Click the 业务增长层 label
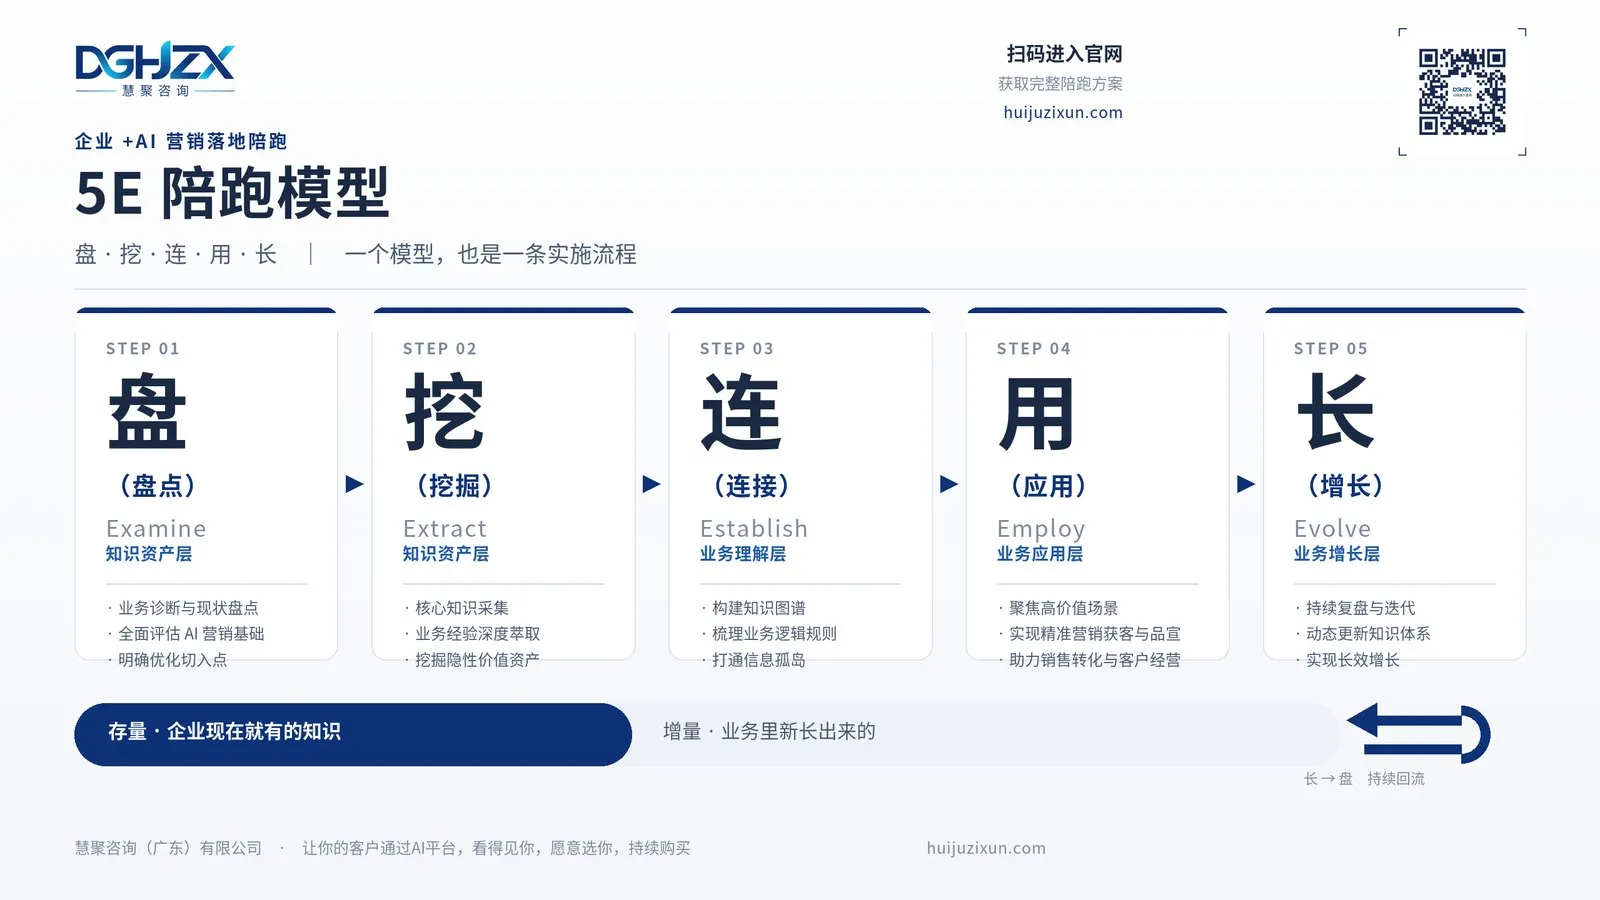The height and width of the screenshot is (900, 1600). (1337, 554)
